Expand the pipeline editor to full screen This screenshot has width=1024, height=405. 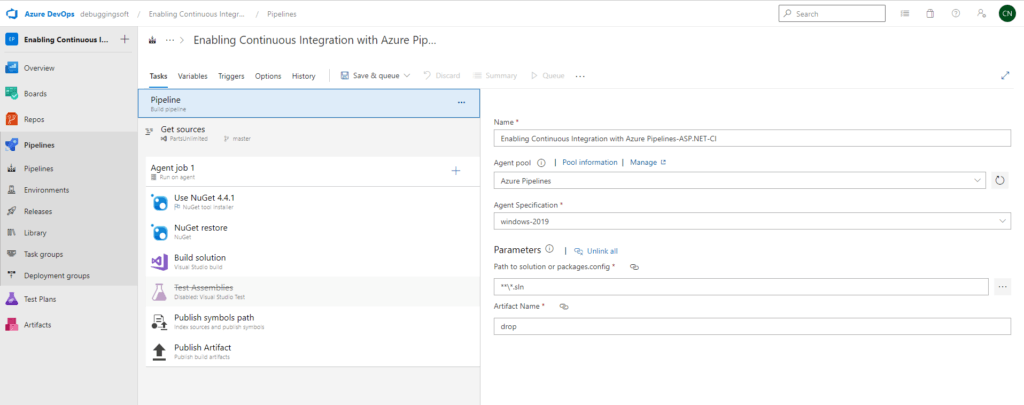1005,75
